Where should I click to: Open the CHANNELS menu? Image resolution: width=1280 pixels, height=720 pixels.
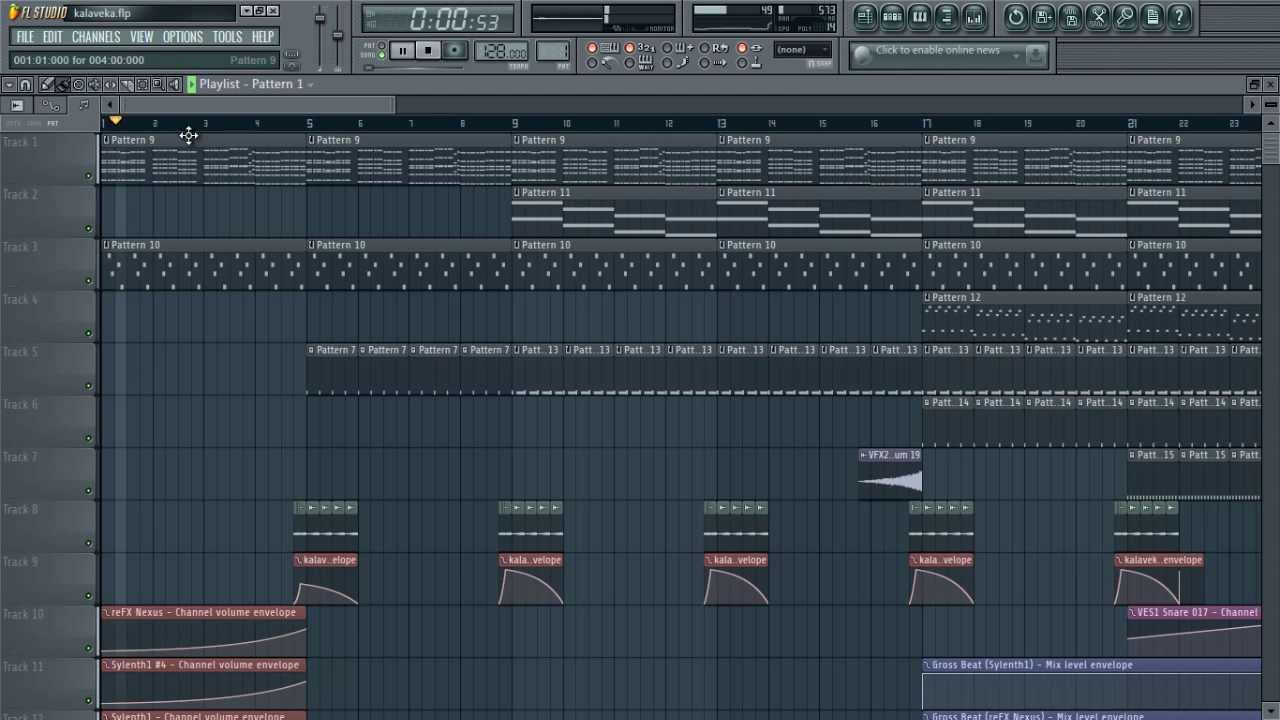coord(96,37)
